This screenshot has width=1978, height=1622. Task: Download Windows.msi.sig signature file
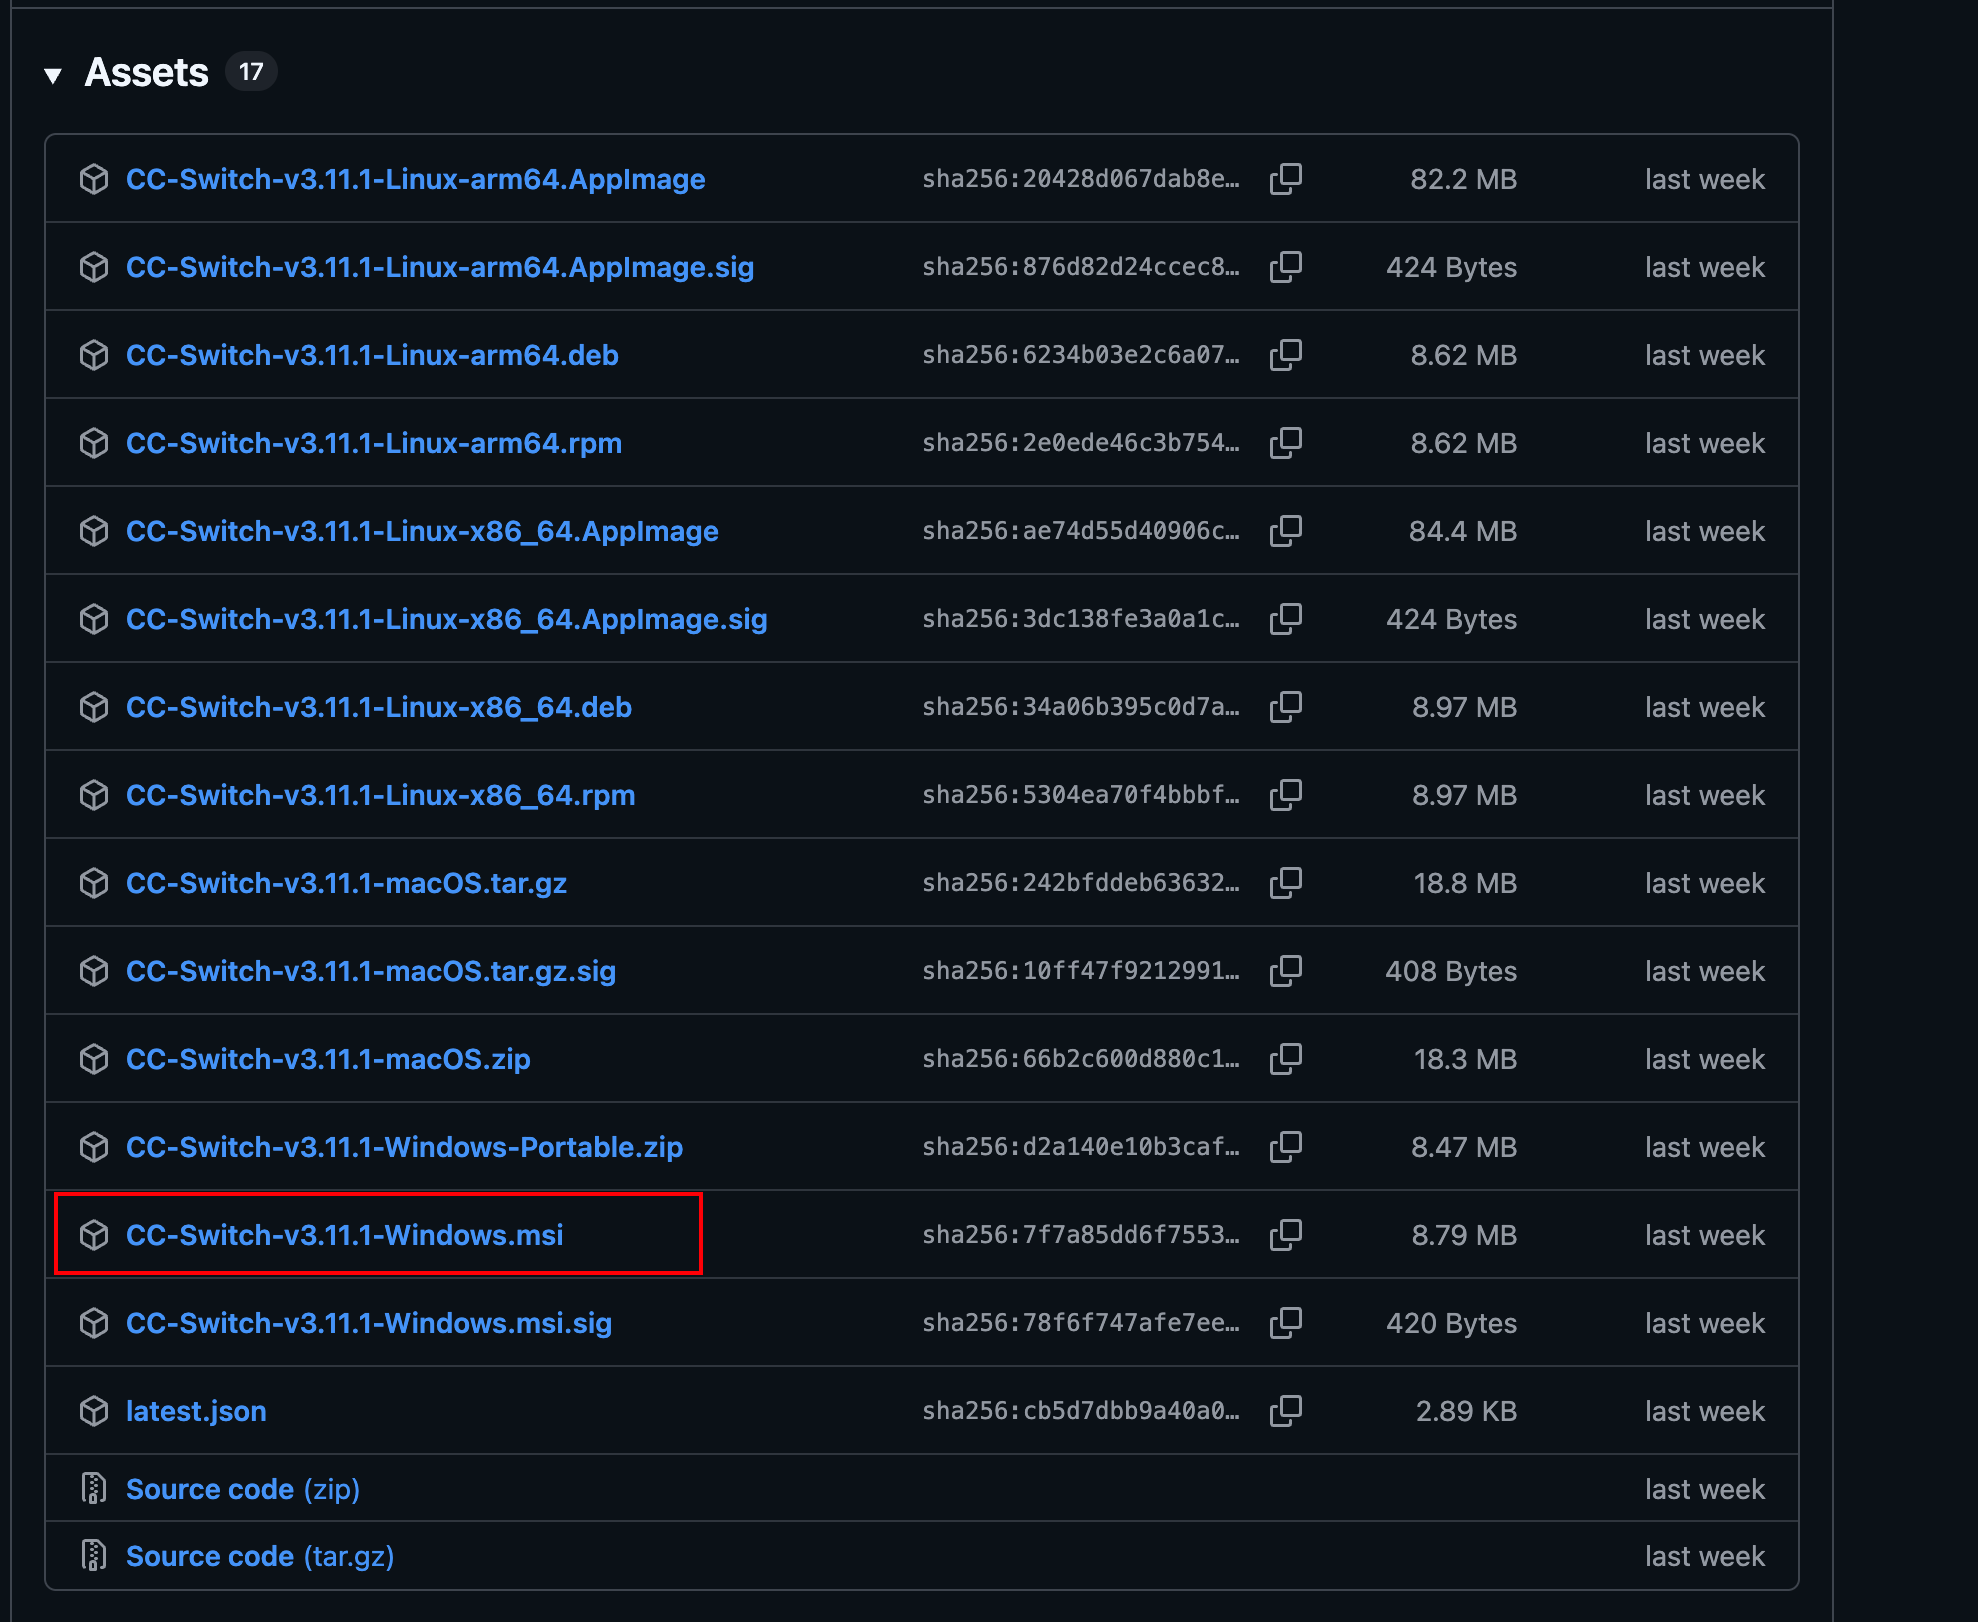tap(368, 1323)
